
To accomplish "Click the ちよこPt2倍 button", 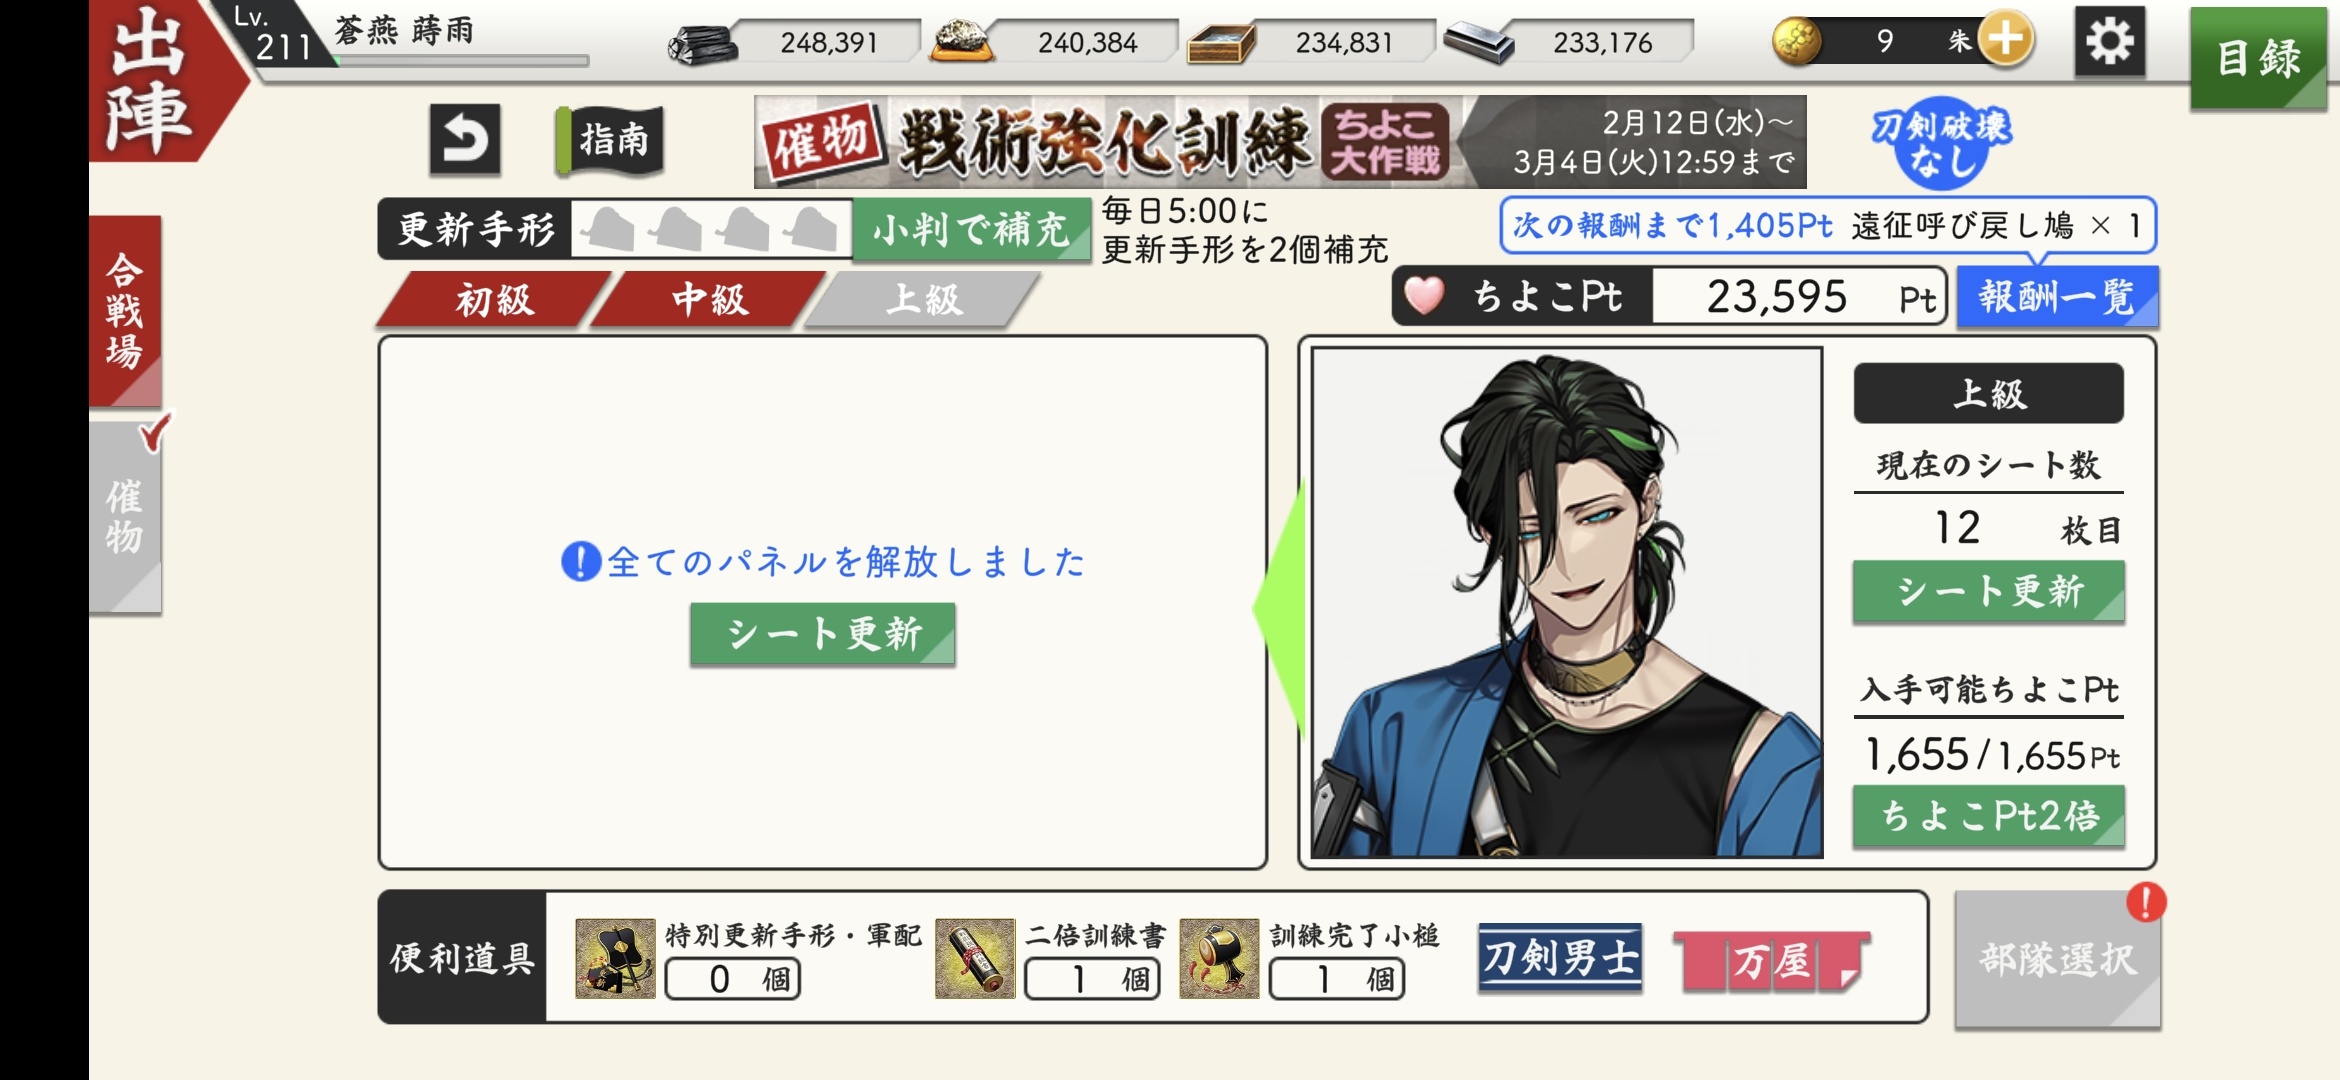I will click(1989, 816).
